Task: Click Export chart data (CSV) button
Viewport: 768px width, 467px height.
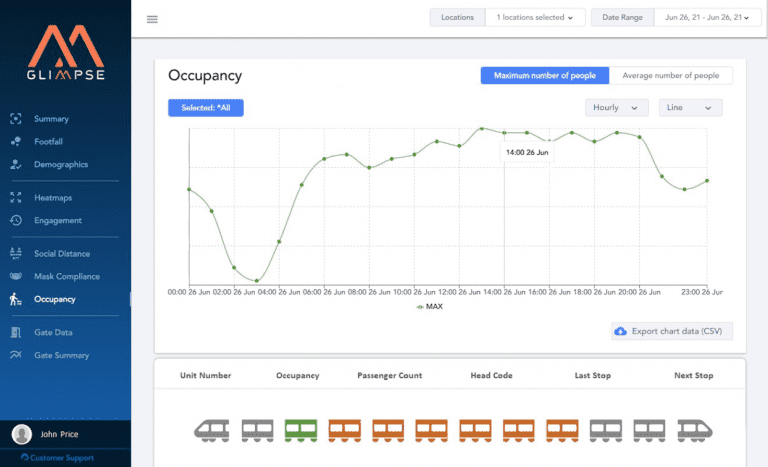Action: [672, 331]
